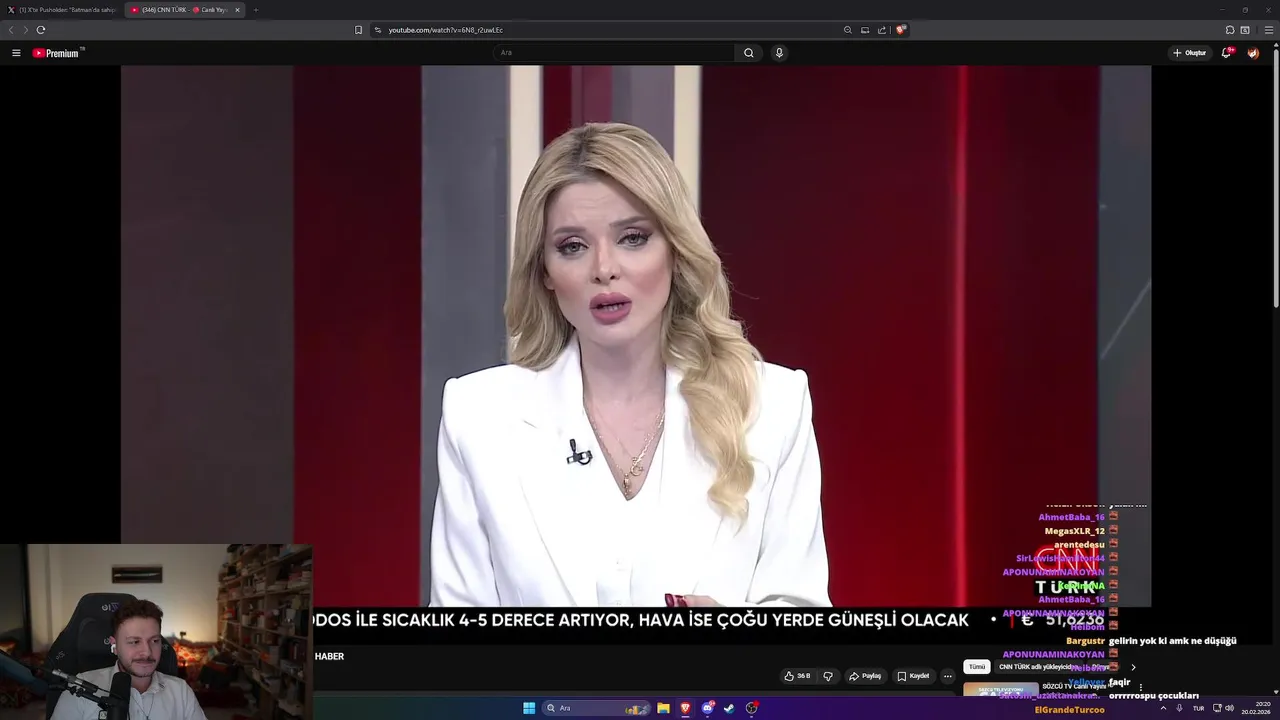Like the video with 36 B thumbs-up
Viewport: 1280px width, 720px height.
tap(797, 676)
